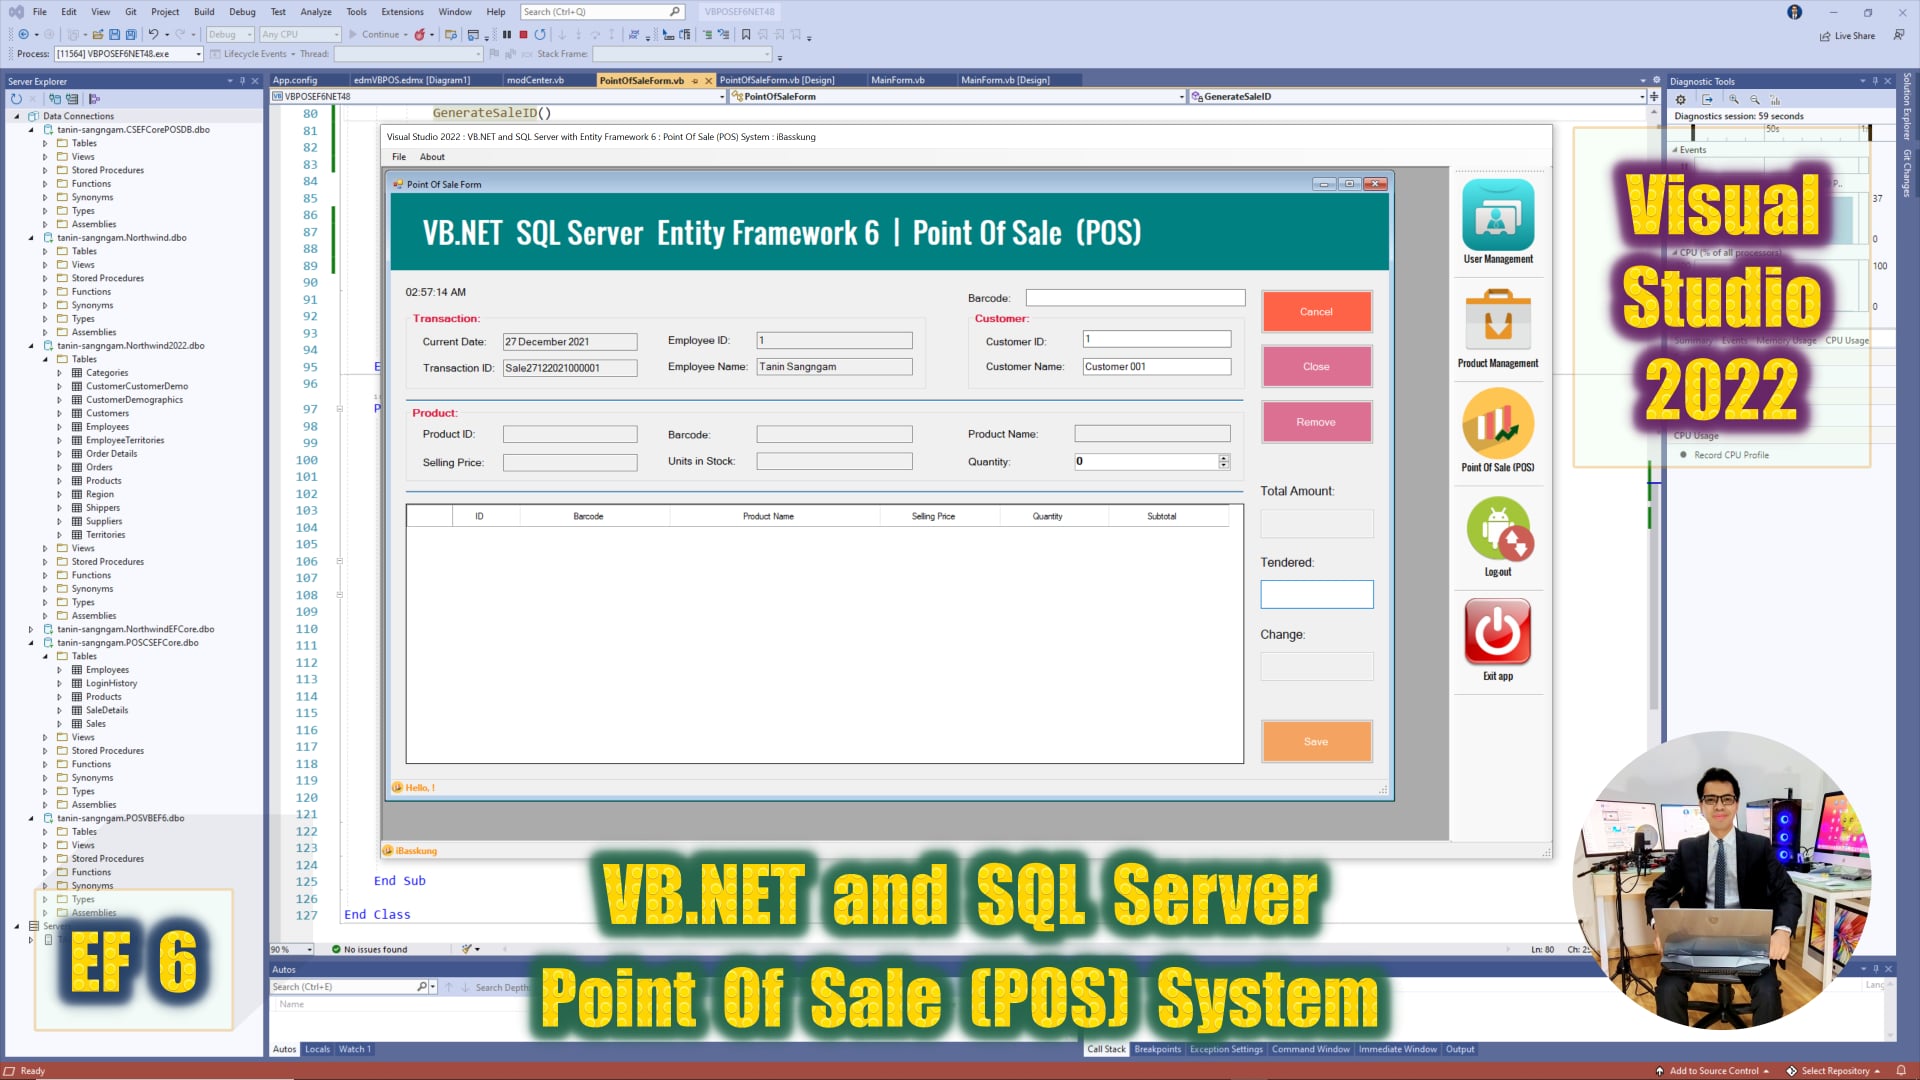Click the Search (Ctrl+Q) box
This screenshot has width=1920, height=1080.
tap(603, 12)
